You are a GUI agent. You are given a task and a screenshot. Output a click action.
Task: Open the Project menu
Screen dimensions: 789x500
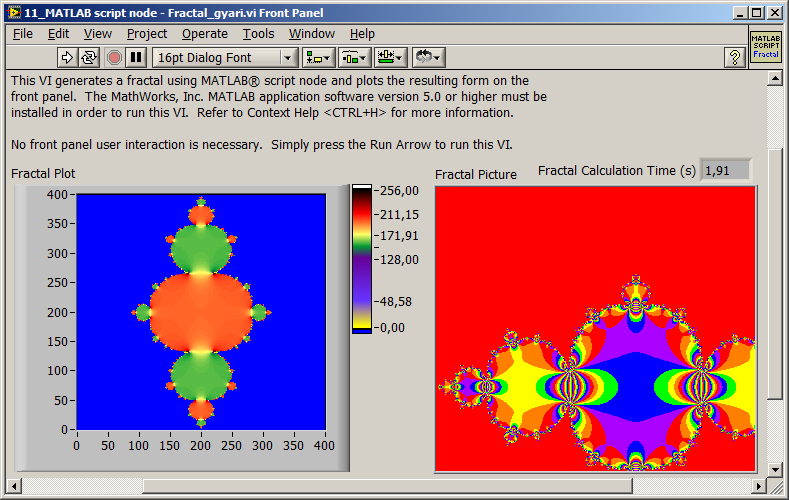(146, 34)
